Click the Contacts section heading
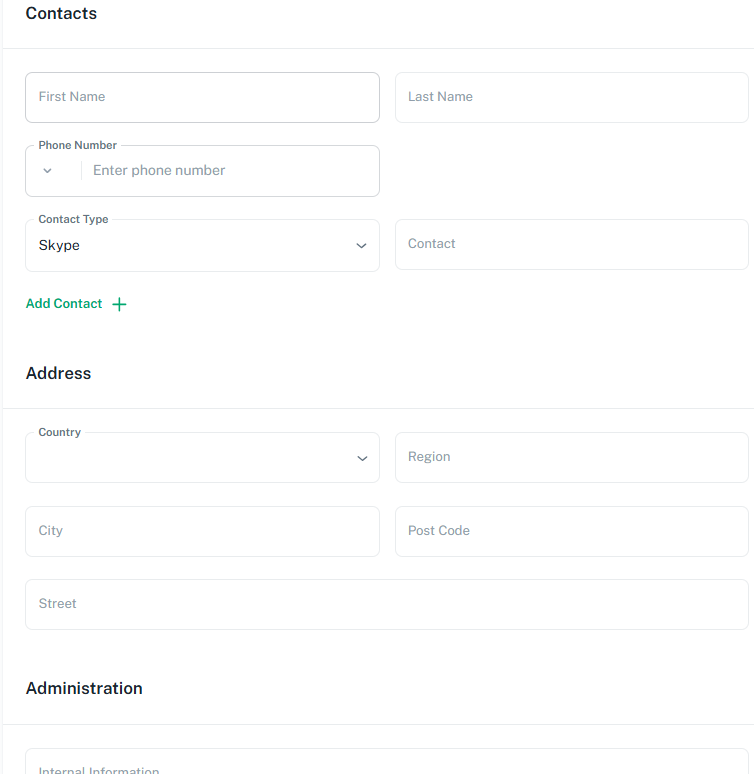The height and width of the screenshot is (774, 754). coord(61,14)
